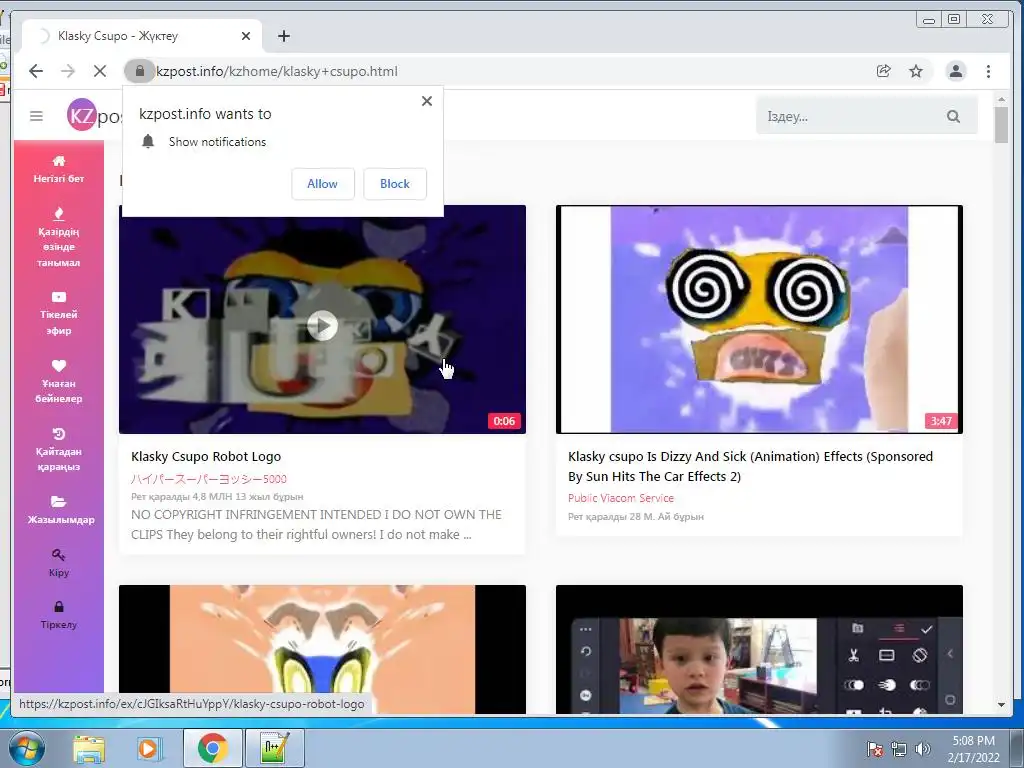Open the dizzy spiral-eyes video thumbnail
The width and height of the screenshot is (1024, 768).
point(759,319)
